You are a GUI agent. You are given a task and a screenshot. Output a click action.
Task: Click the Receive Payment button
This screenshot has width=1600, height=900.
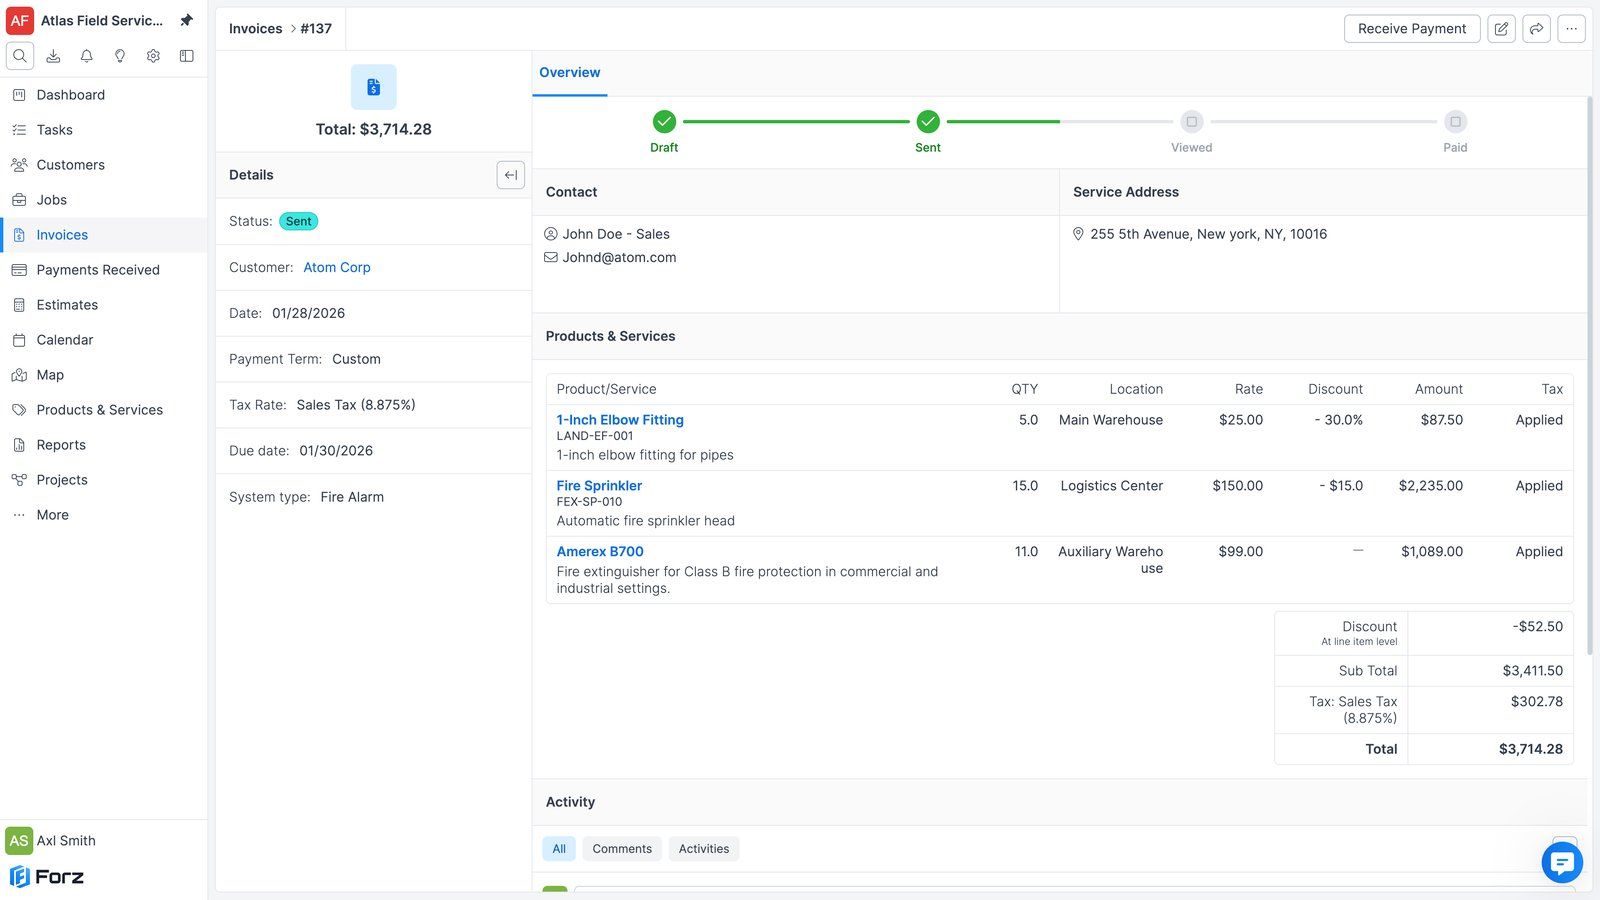coord(1412,29)
